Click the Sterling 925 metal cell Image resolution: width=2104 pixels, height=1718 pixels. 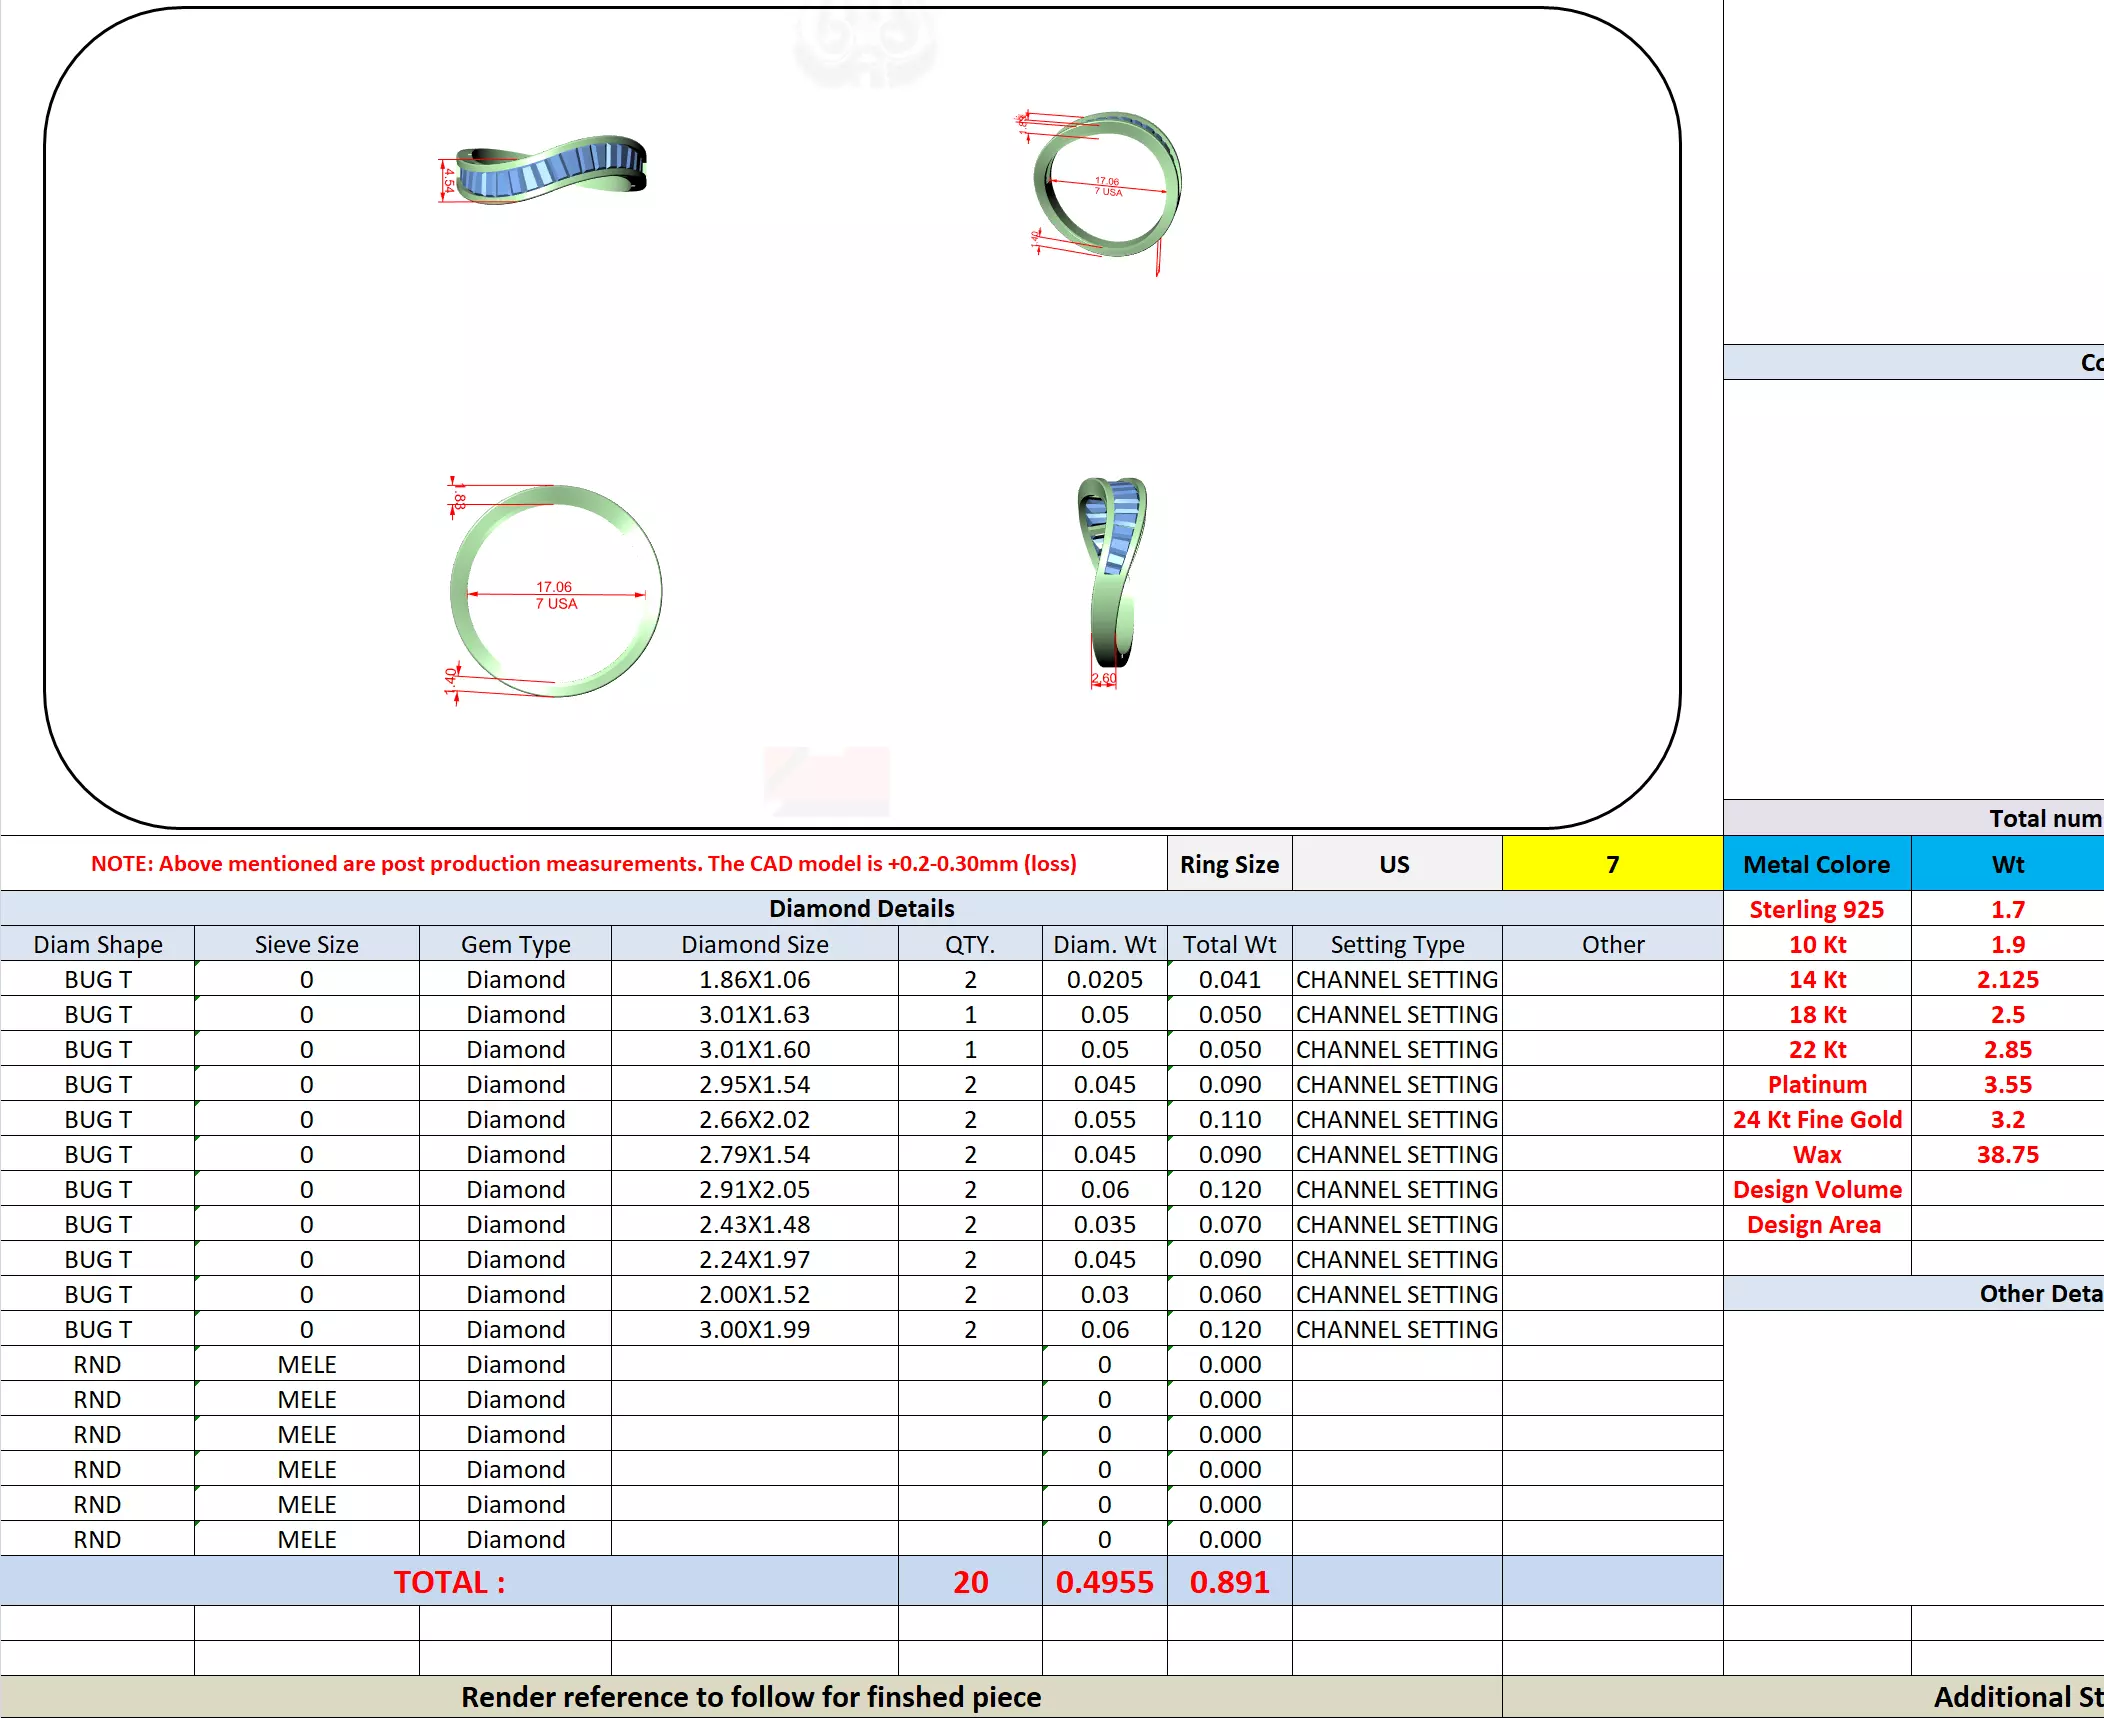point(1816,909)
